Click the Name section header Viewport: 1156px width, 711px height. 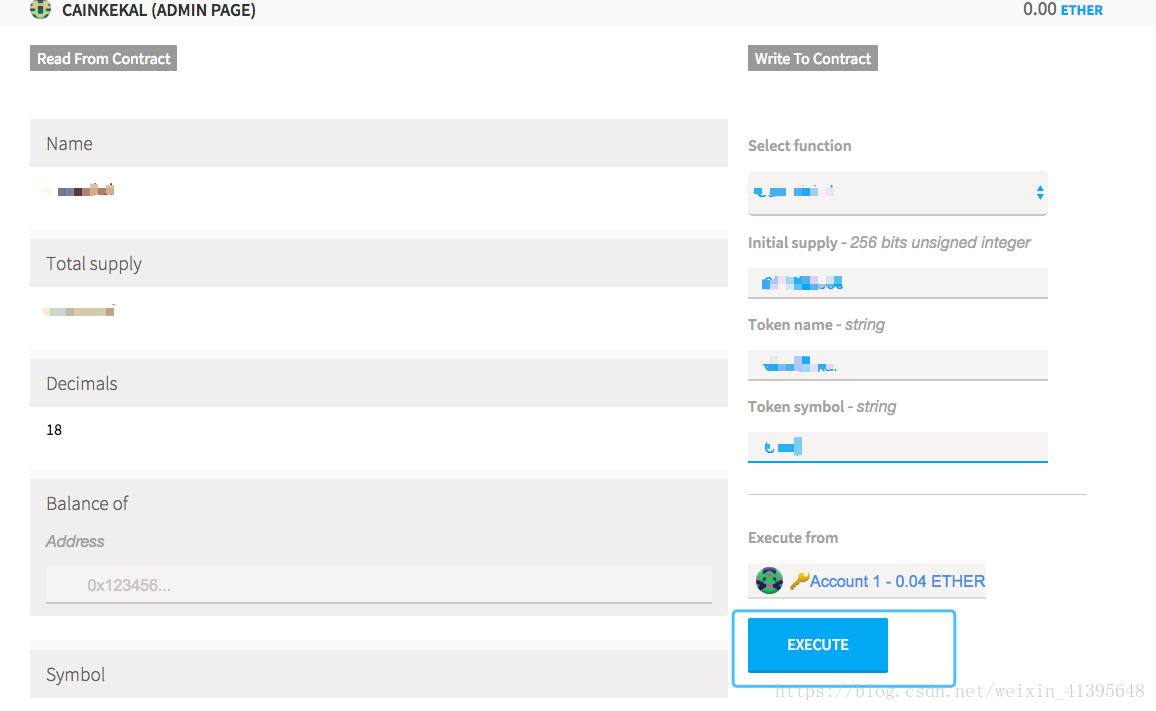378,143
